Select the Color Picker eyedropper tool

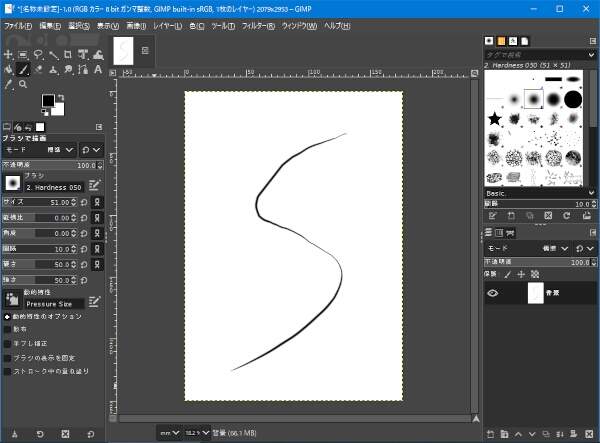pyautogui.click(x=9, y=84)
